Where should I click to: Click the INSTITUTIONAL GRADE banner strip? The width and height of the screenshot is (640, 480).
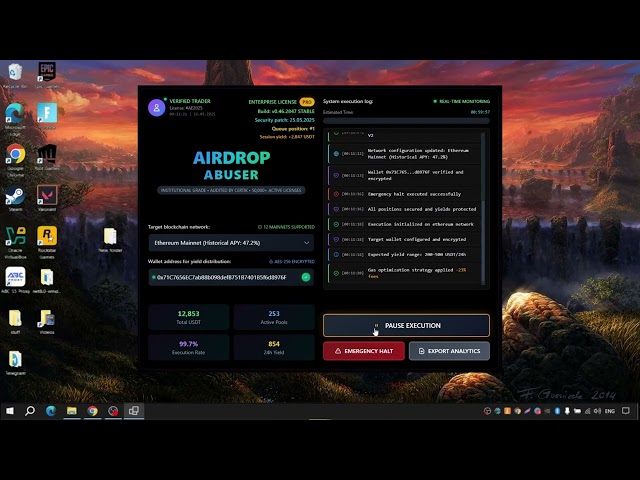(231, 190)
